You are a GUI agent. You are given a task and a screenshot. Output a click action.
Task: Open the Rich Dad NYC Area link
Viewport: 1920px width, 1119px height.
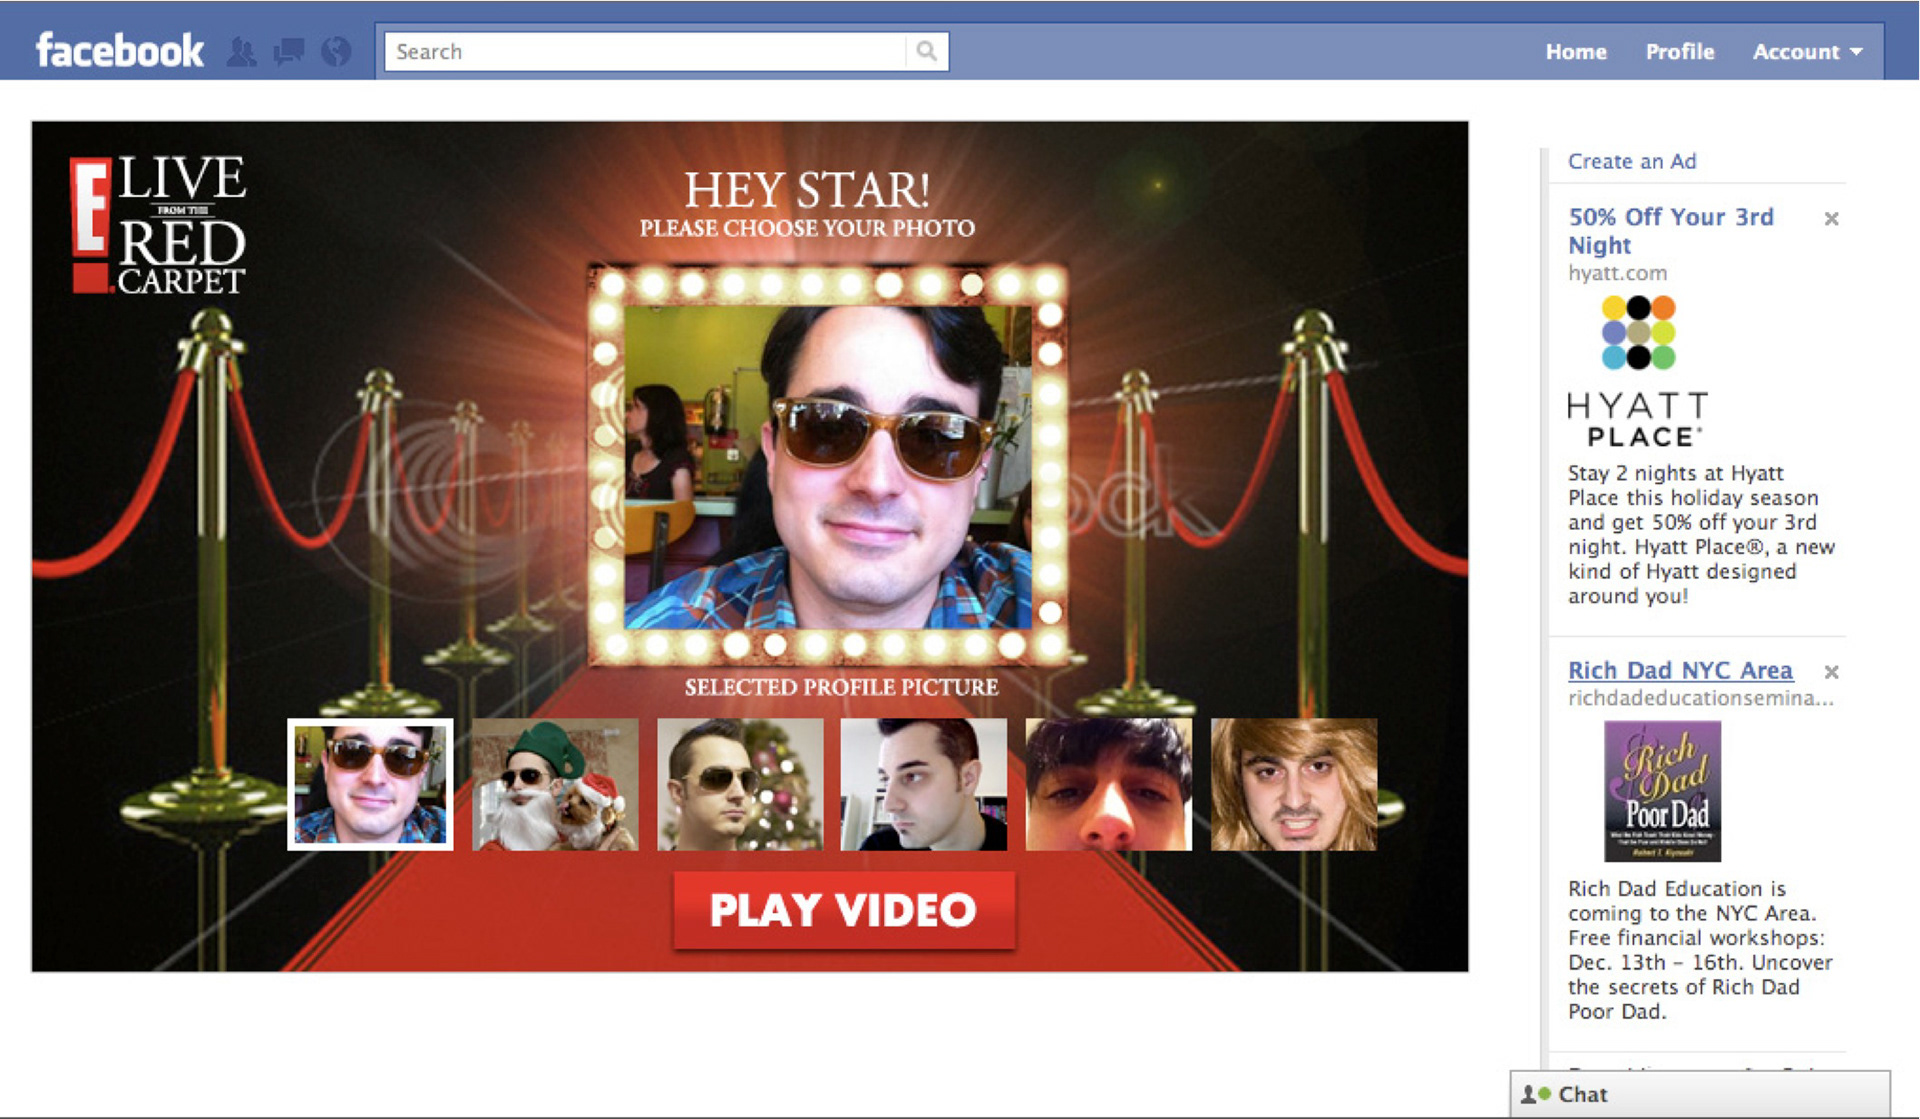1680,670
